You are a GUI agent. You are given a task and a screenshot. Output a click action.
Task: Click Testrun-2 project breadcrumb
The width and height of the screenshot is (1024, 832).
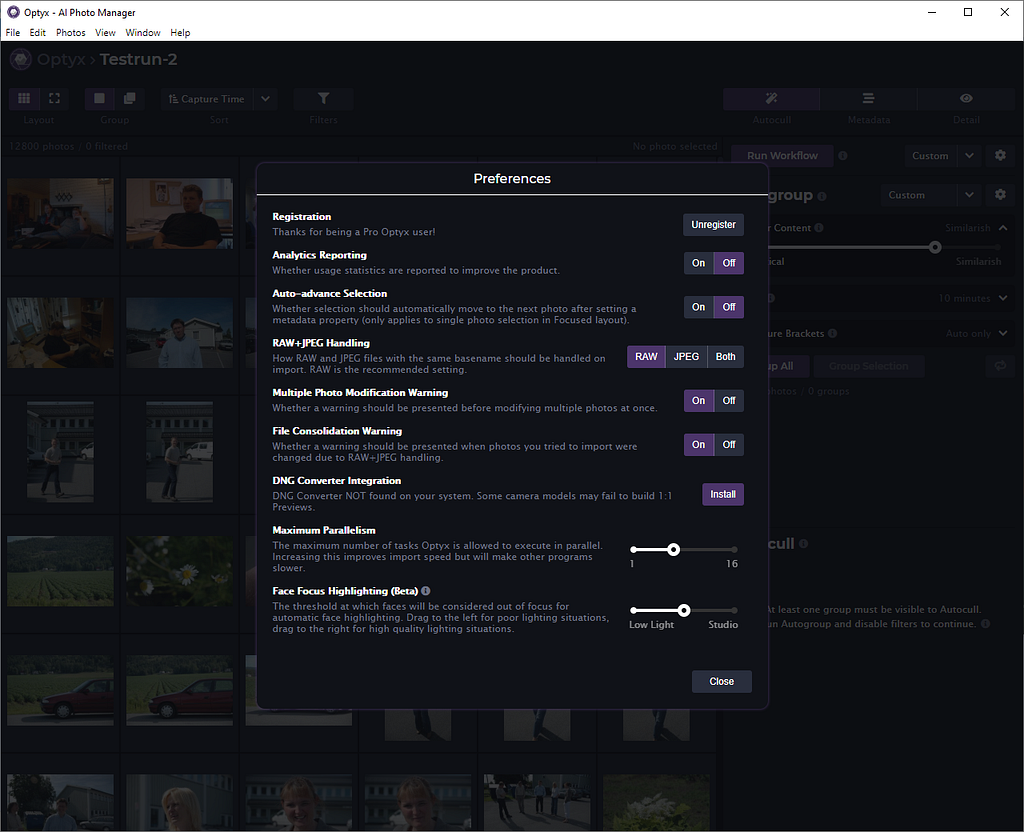coord(138,59)
